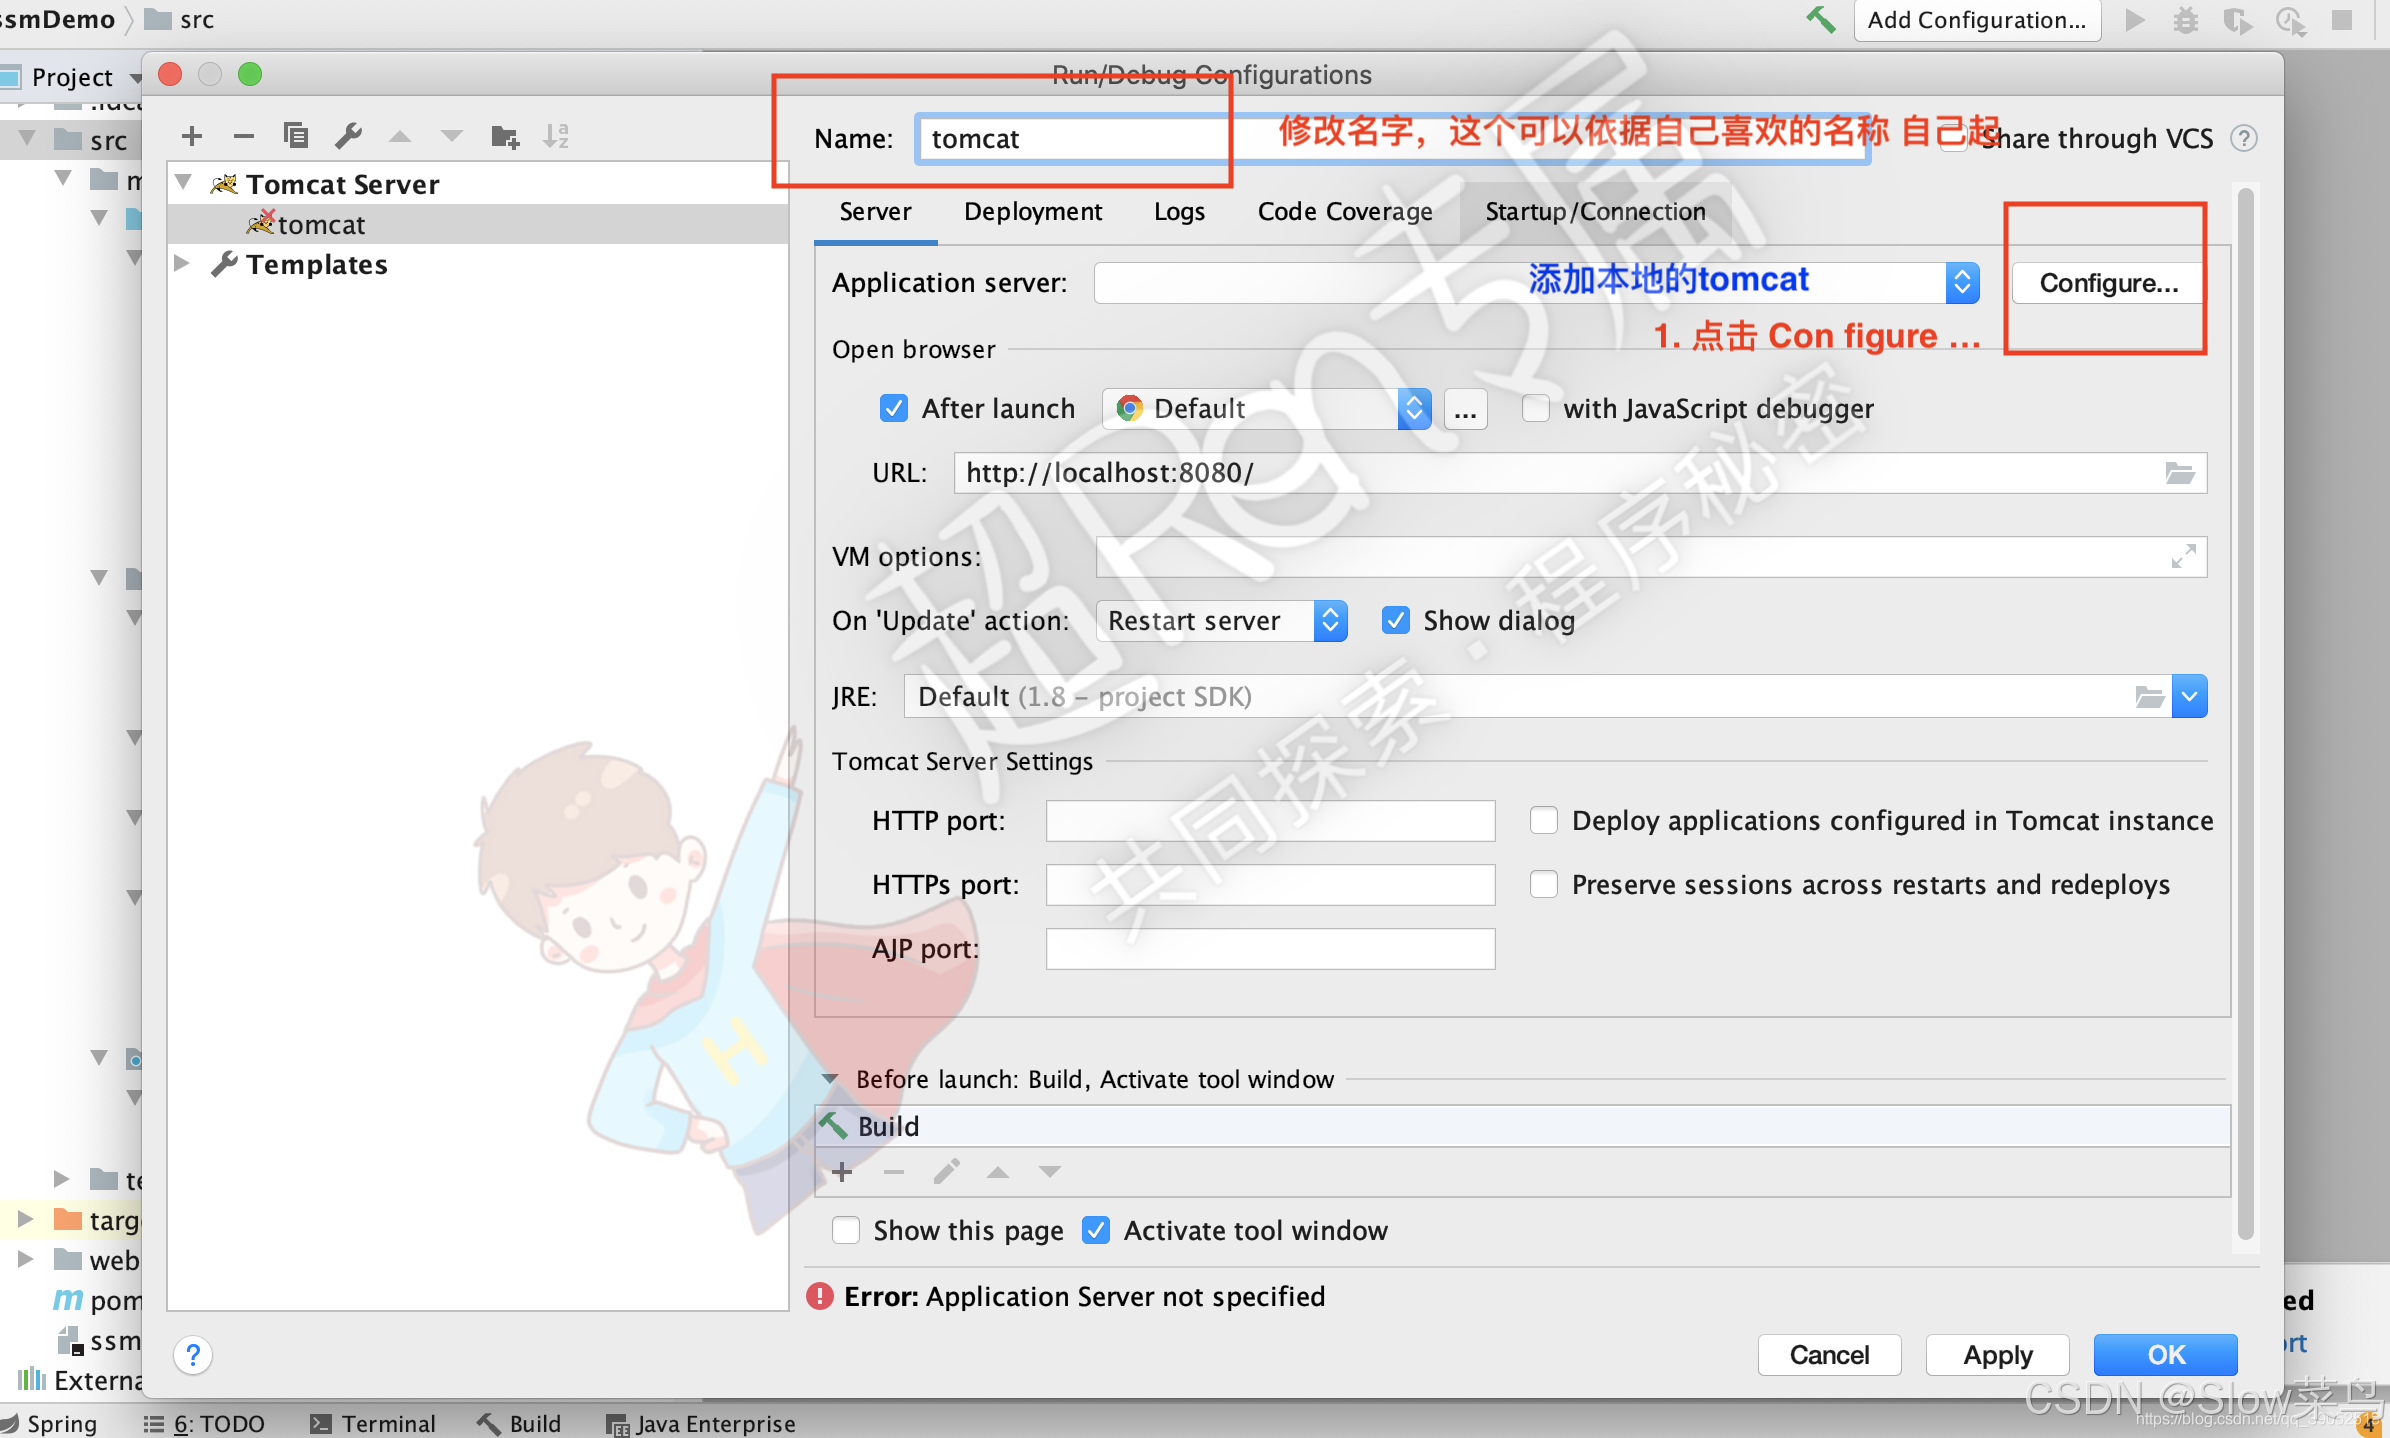Collapse the Before launch section
This screenshot has width=2390, height=1438.
830,1079
